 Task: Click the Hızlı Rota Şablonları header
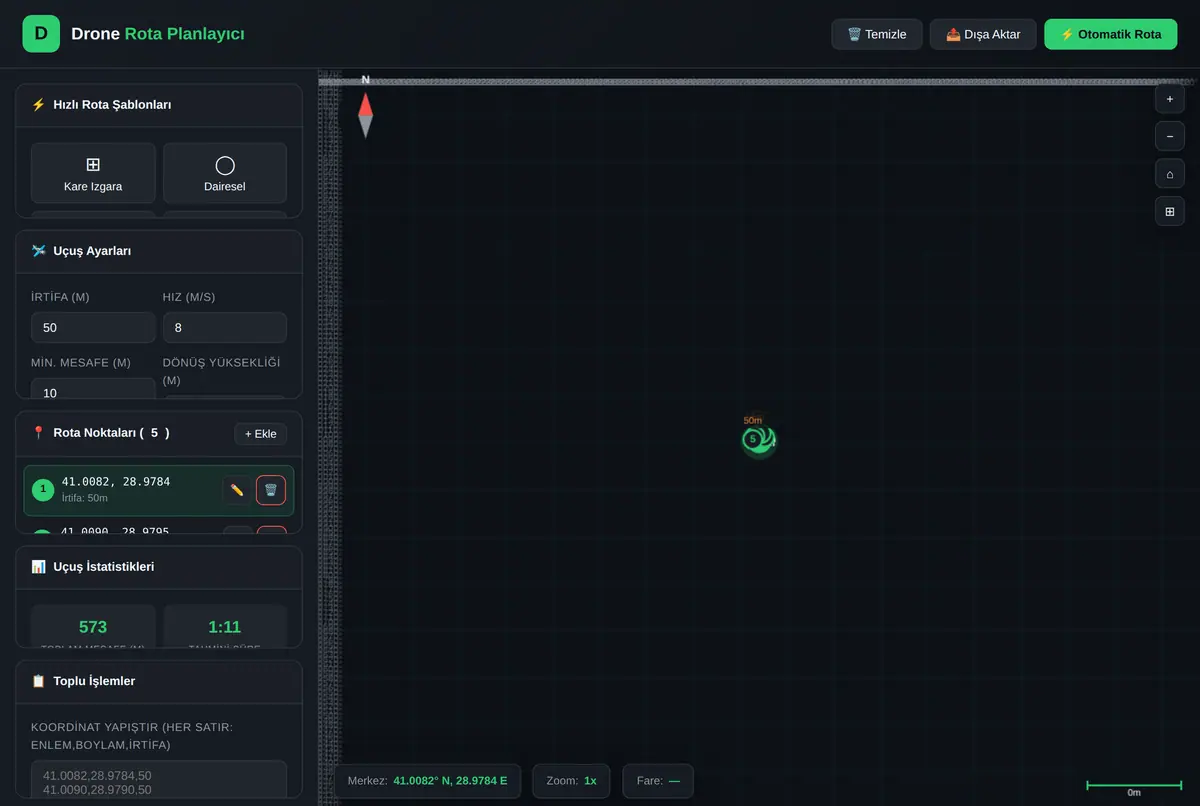(159, 105)
